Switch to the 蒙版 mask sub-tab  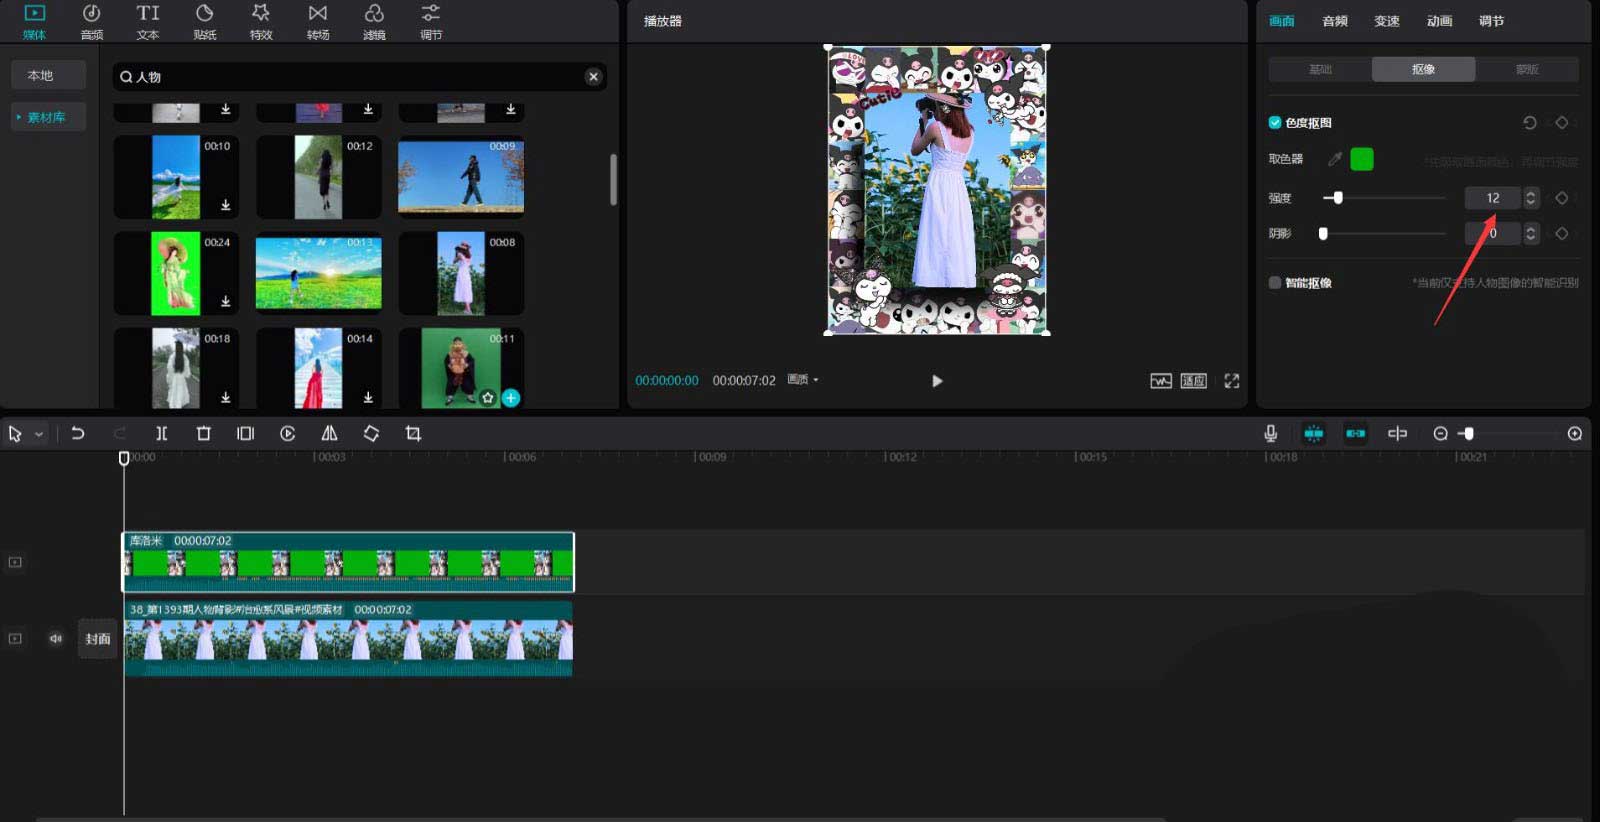(x=1526, y=69)
